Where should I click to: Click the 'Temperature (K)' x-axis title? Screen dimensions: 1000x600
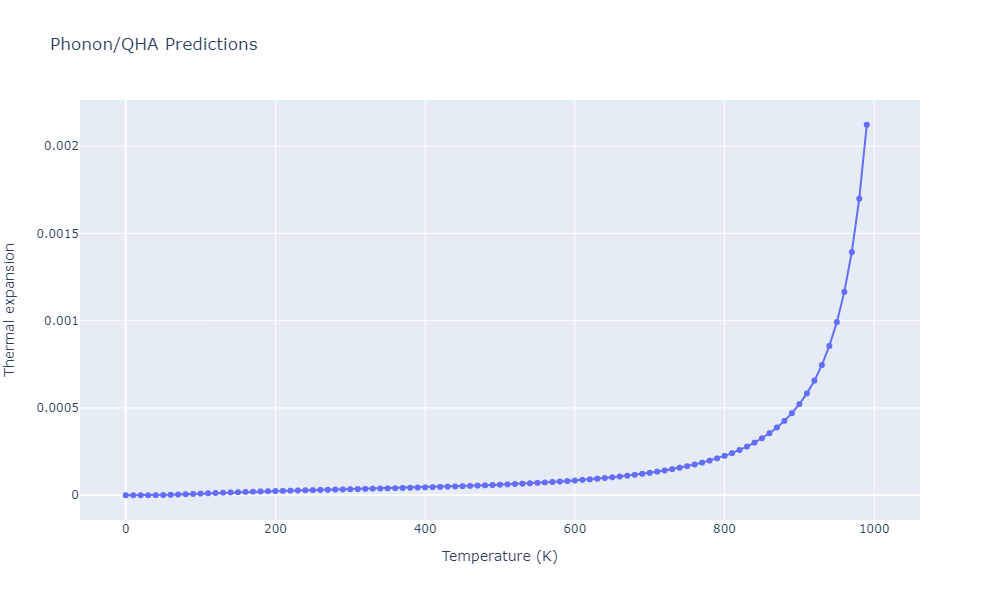tap(499, 556)
